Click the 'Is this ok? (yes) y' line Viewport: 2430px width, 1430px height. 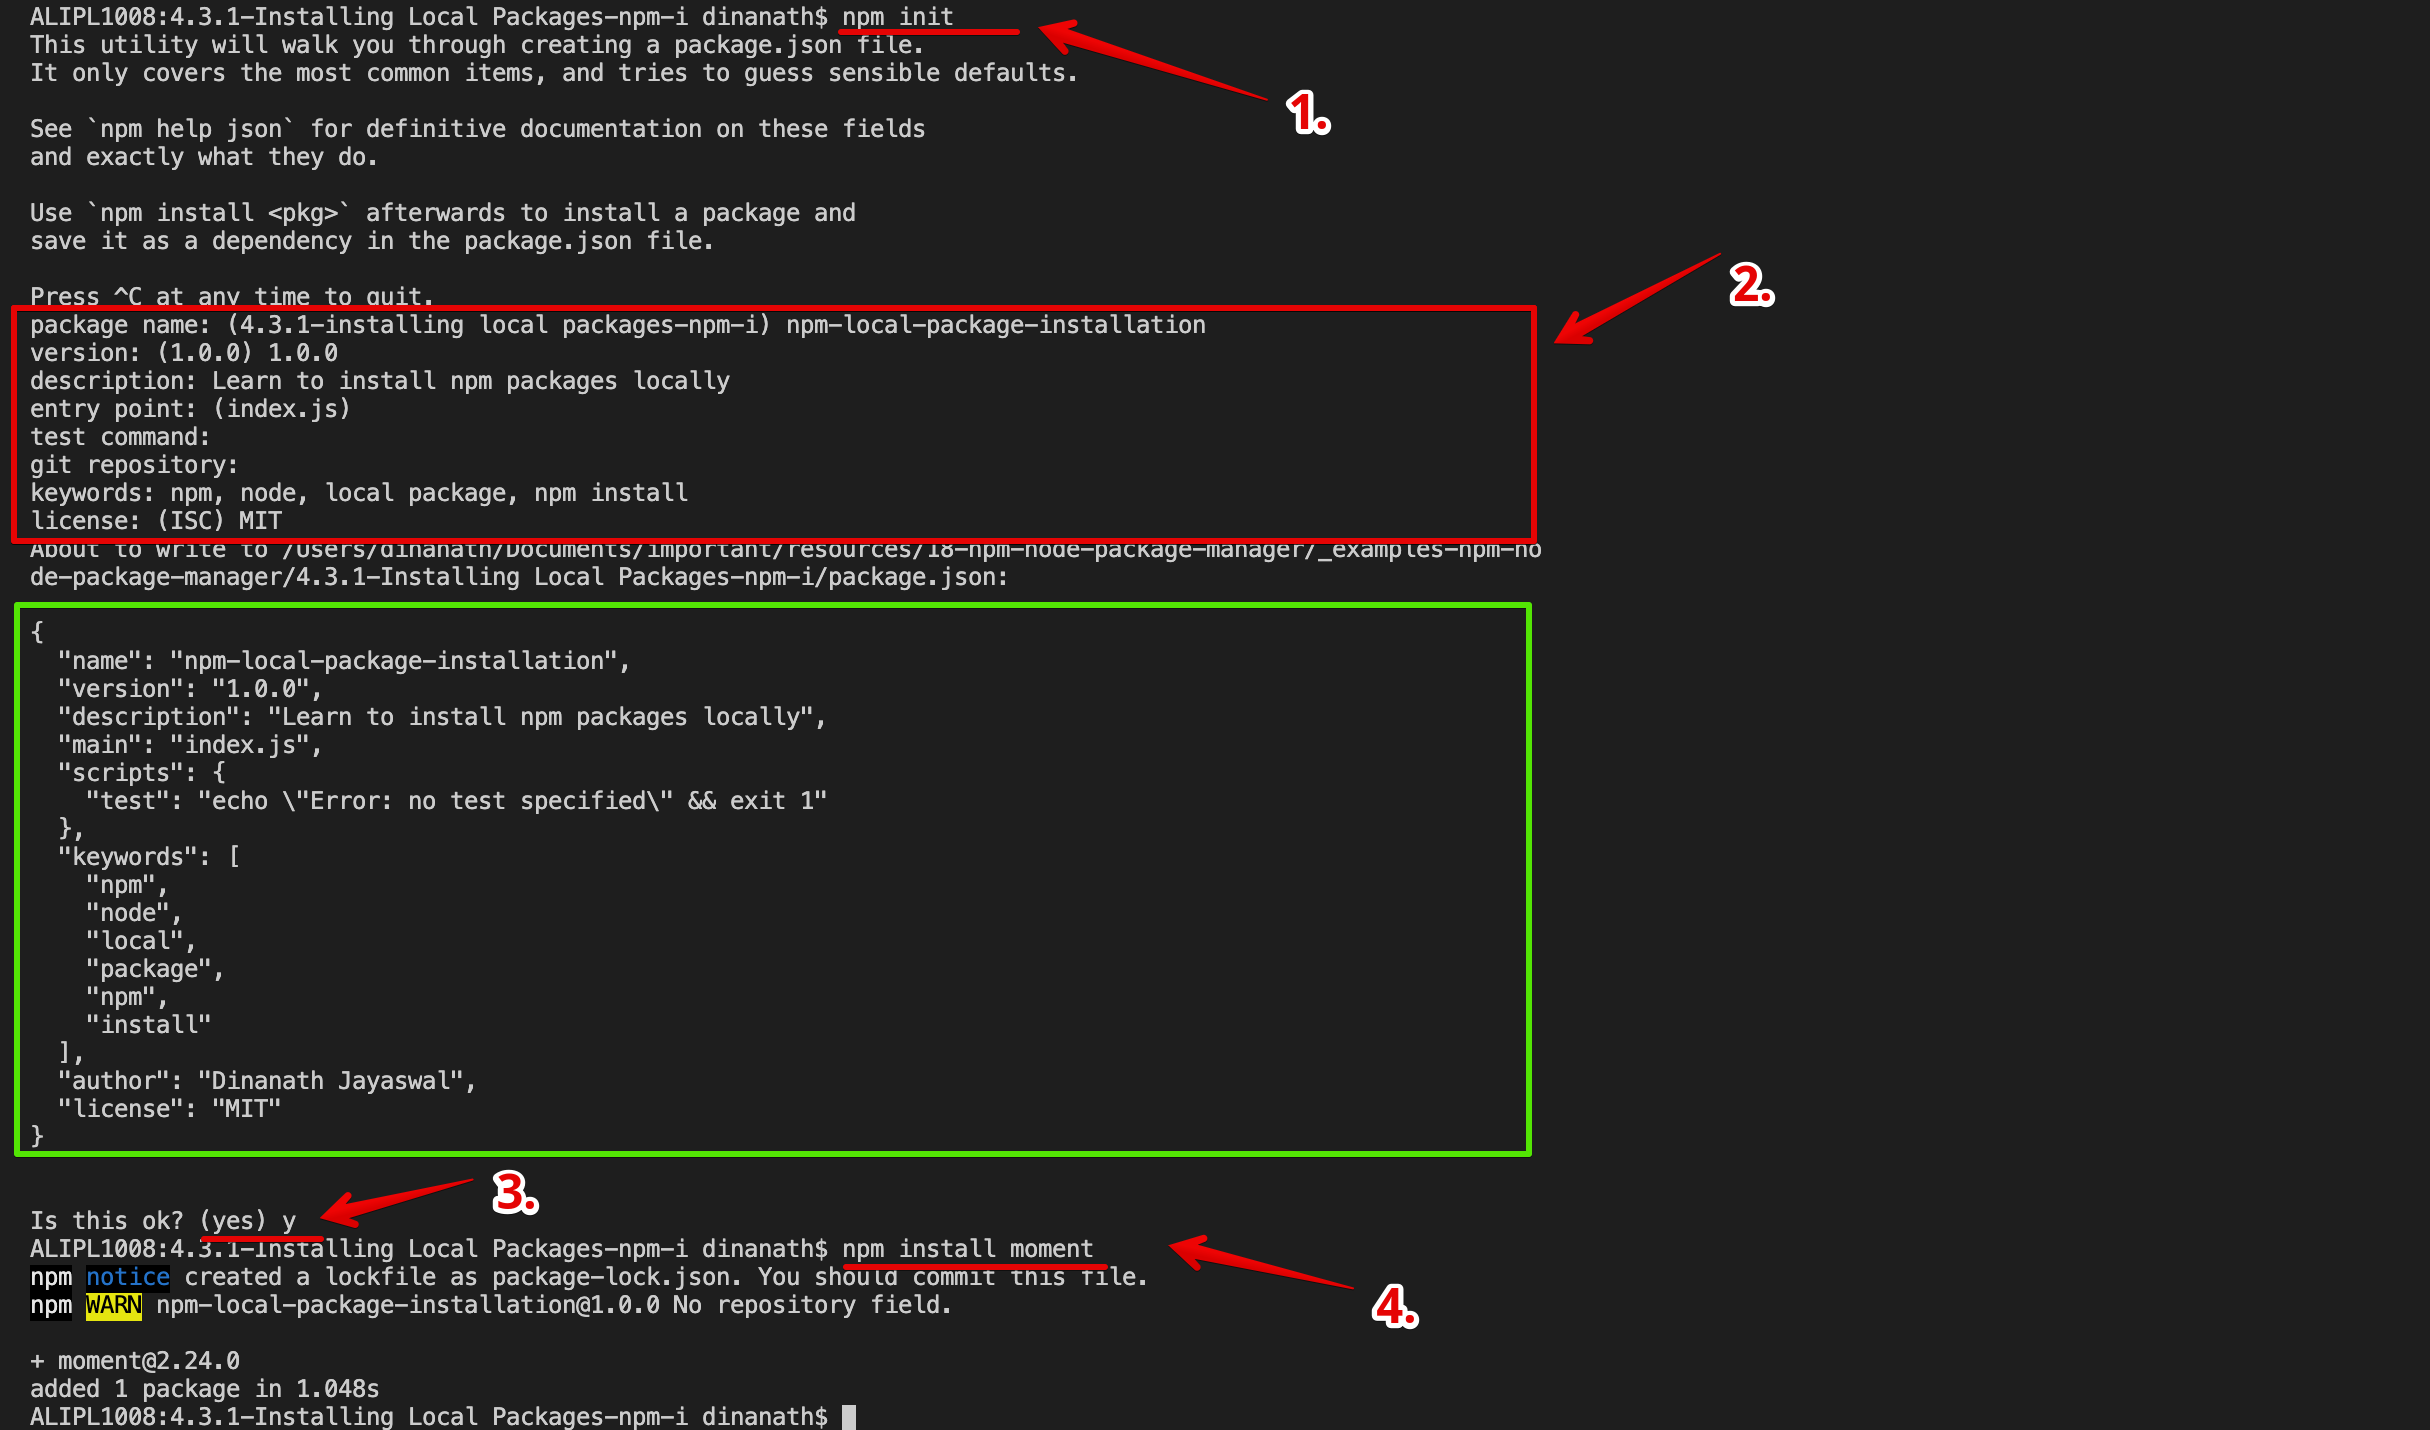tap(163, 1221)
